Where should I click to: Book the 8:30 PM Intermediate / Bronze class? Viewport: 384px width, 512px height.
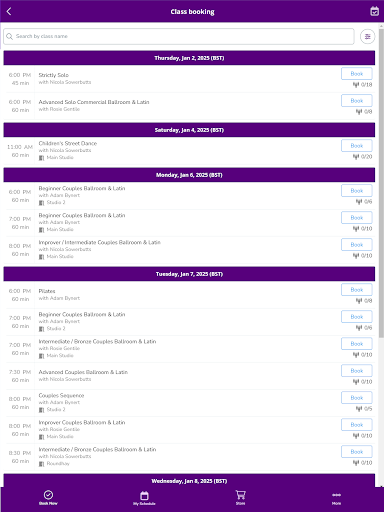click(357, 452)
